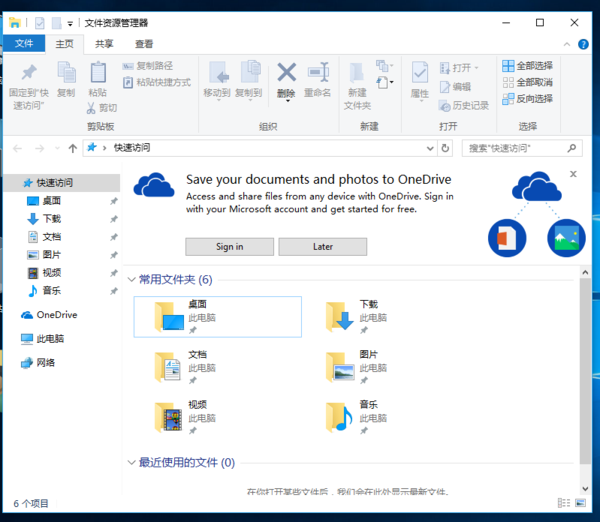Select Videos (视频) in the navigation pane
The image size is (600, 522).
point(62,272)
